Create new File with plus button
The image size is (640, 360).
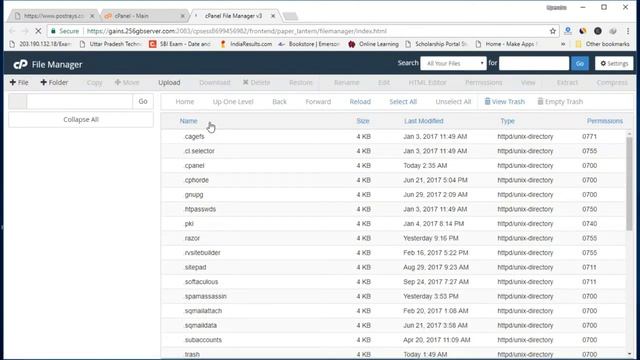tap(19, 82)
